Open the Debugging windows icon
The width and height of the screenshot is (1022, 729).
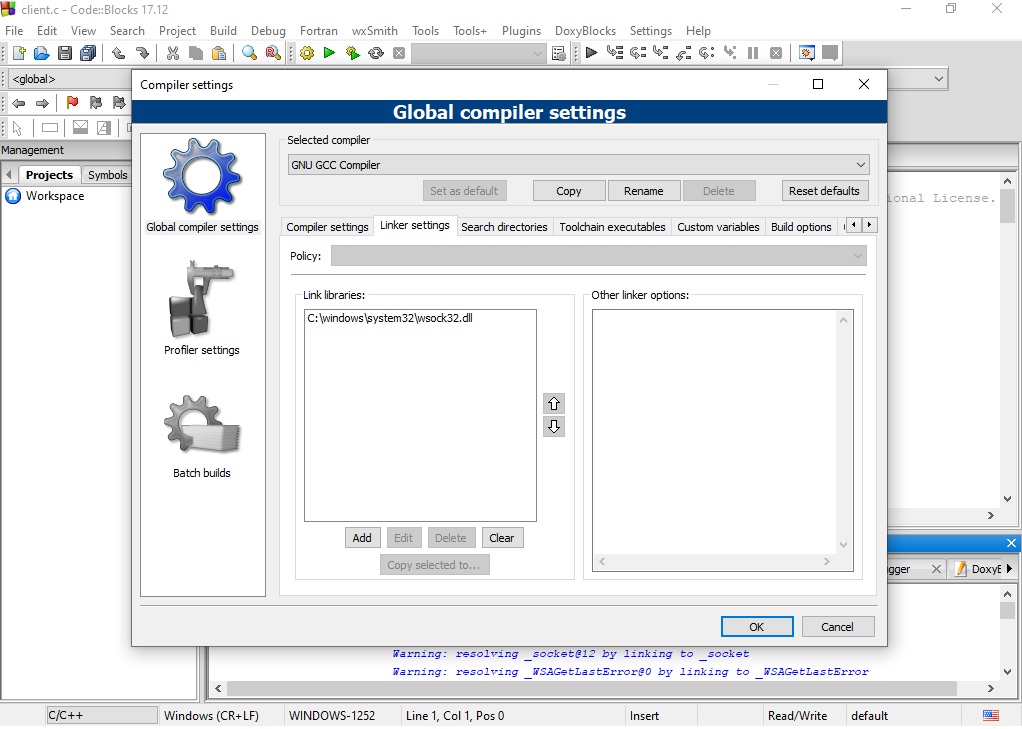tap(806, 53)
